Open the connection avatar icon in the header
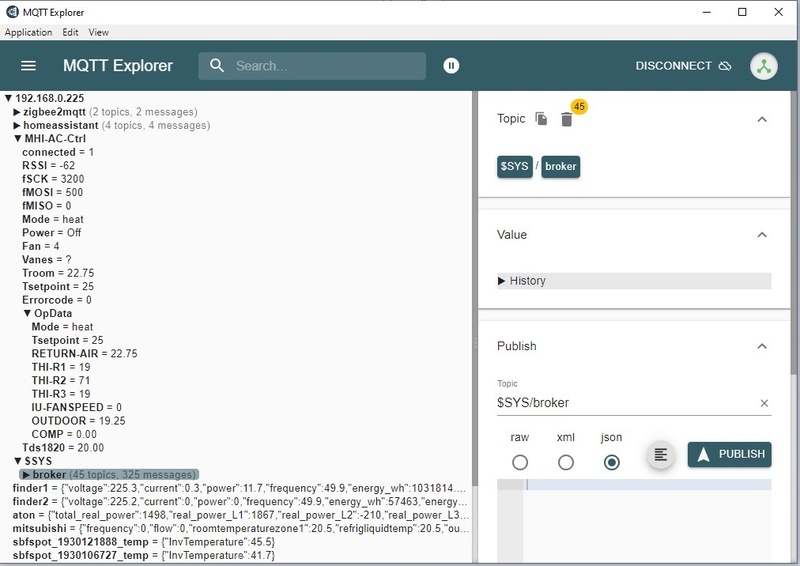The width and height of the screenshot is (800, 566). tap(764, 66)
